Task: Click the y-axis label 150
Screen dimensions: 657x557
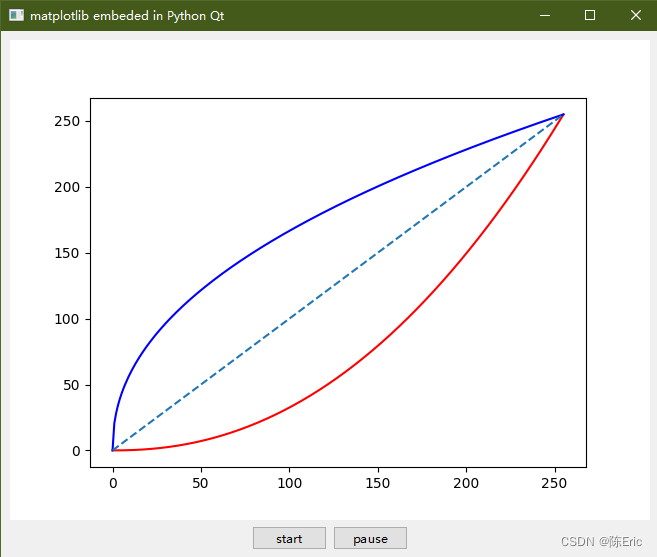Action: pyautogui.click(x=67, y=254)
